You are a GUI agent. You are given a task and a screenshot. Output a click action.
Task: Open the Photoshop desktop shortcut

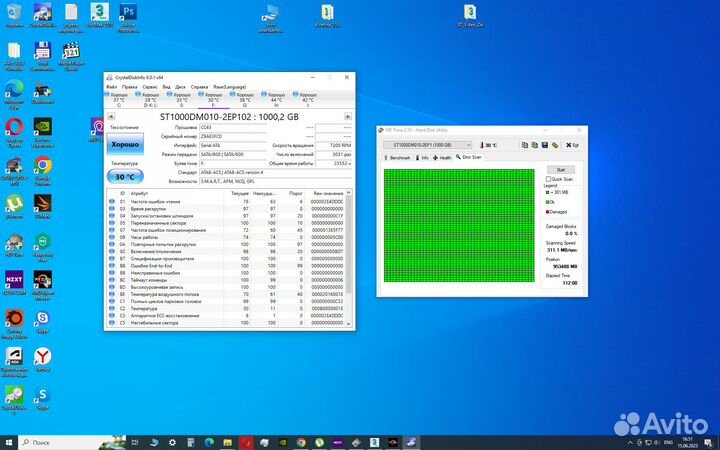click(x=128, y=18)
